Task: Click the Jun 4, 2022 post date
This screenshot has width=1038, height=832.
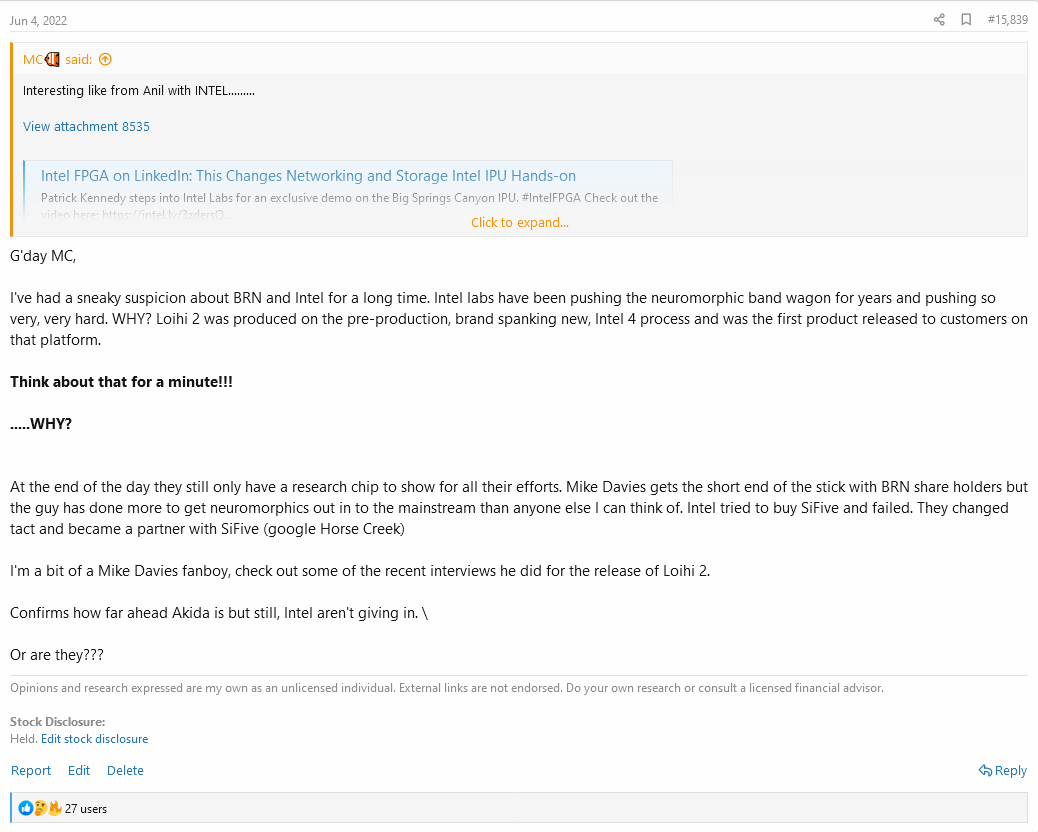Action: pos(38,21)
